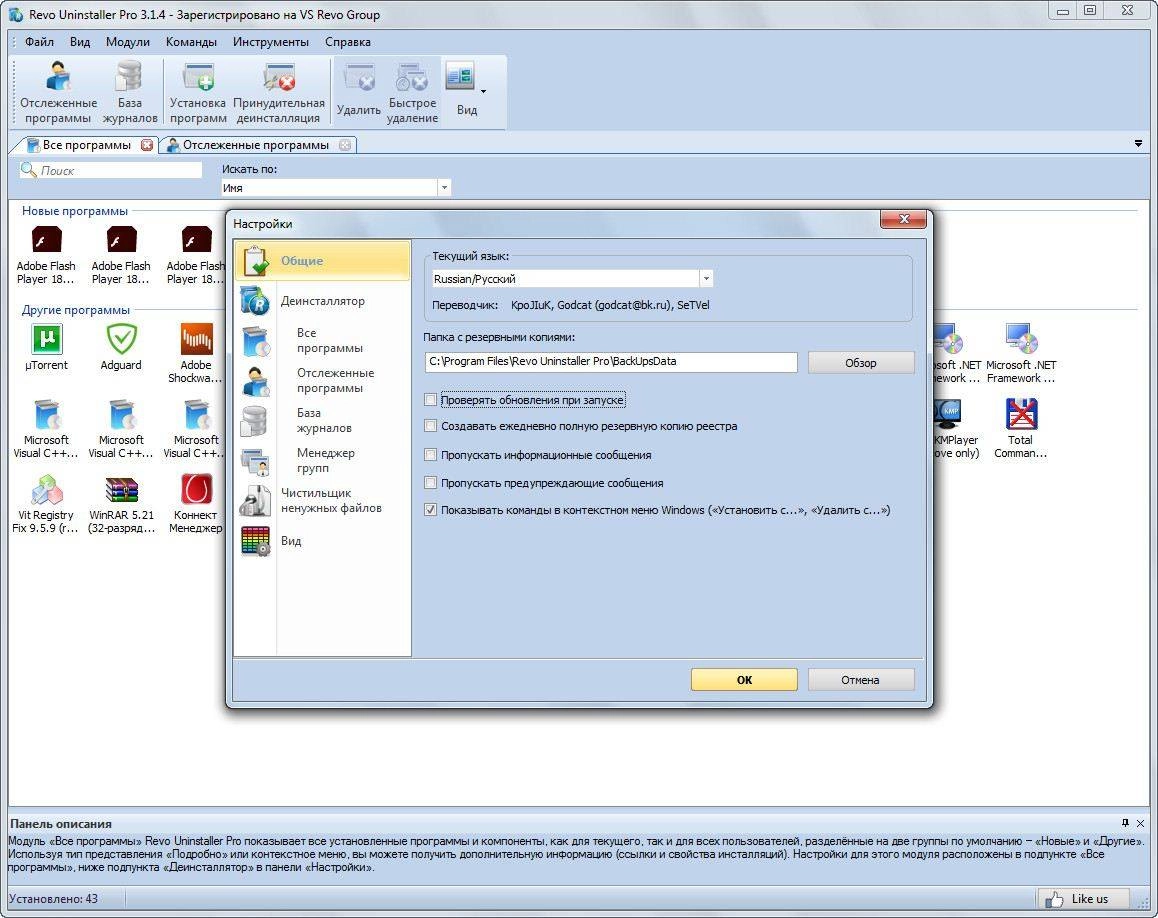Close the Панель описания panel

(x=1140, y=823)
